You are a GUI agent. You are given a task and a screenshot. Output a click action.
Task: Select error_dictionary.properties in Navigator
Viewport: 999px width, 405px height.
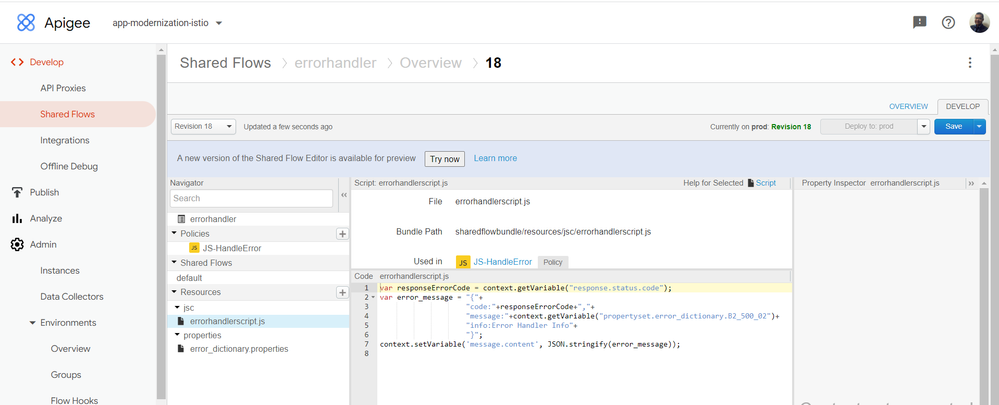pos(239,349)
